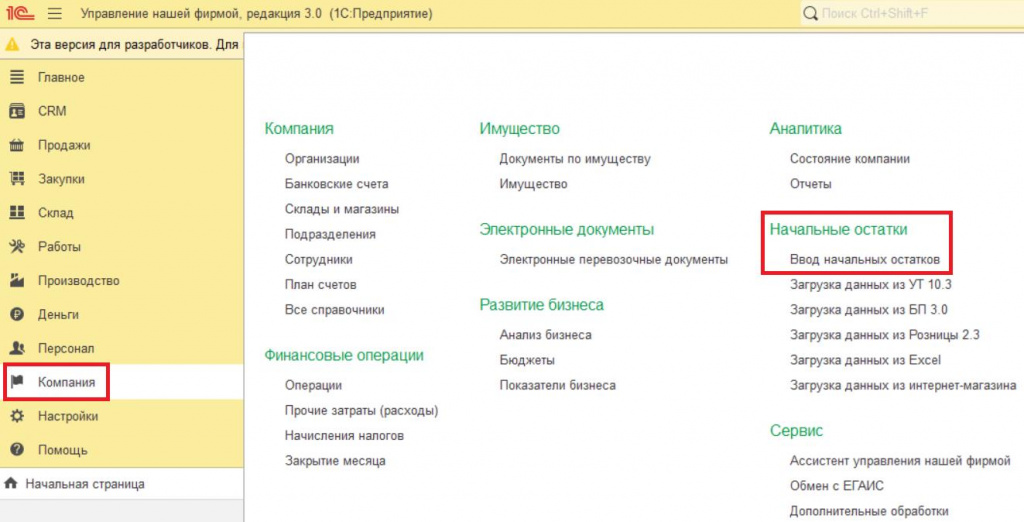This screenshot has height=522, width=1024.
Task: Open Загрузка данных из интернет-магазина
Action: coord(903,385)
